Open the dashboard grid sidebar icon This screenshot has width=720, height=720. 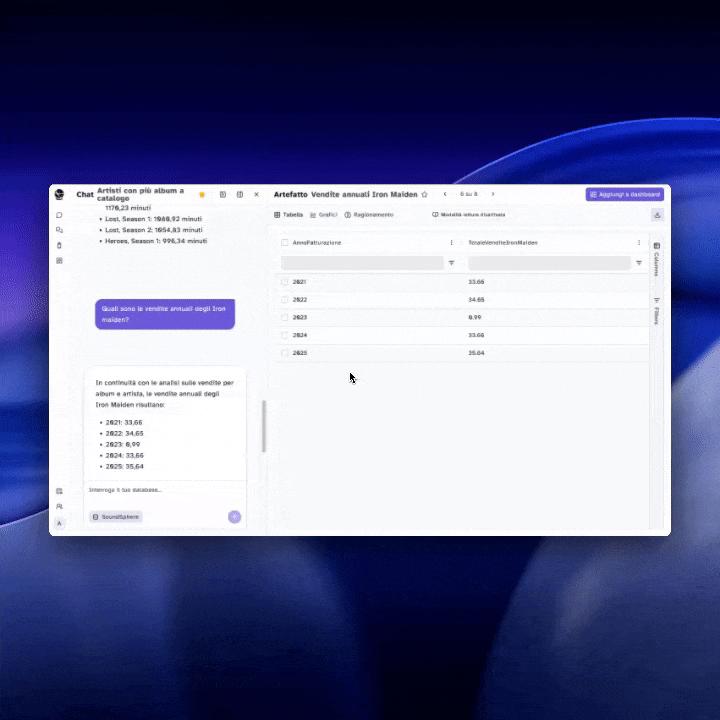(59, 261)
